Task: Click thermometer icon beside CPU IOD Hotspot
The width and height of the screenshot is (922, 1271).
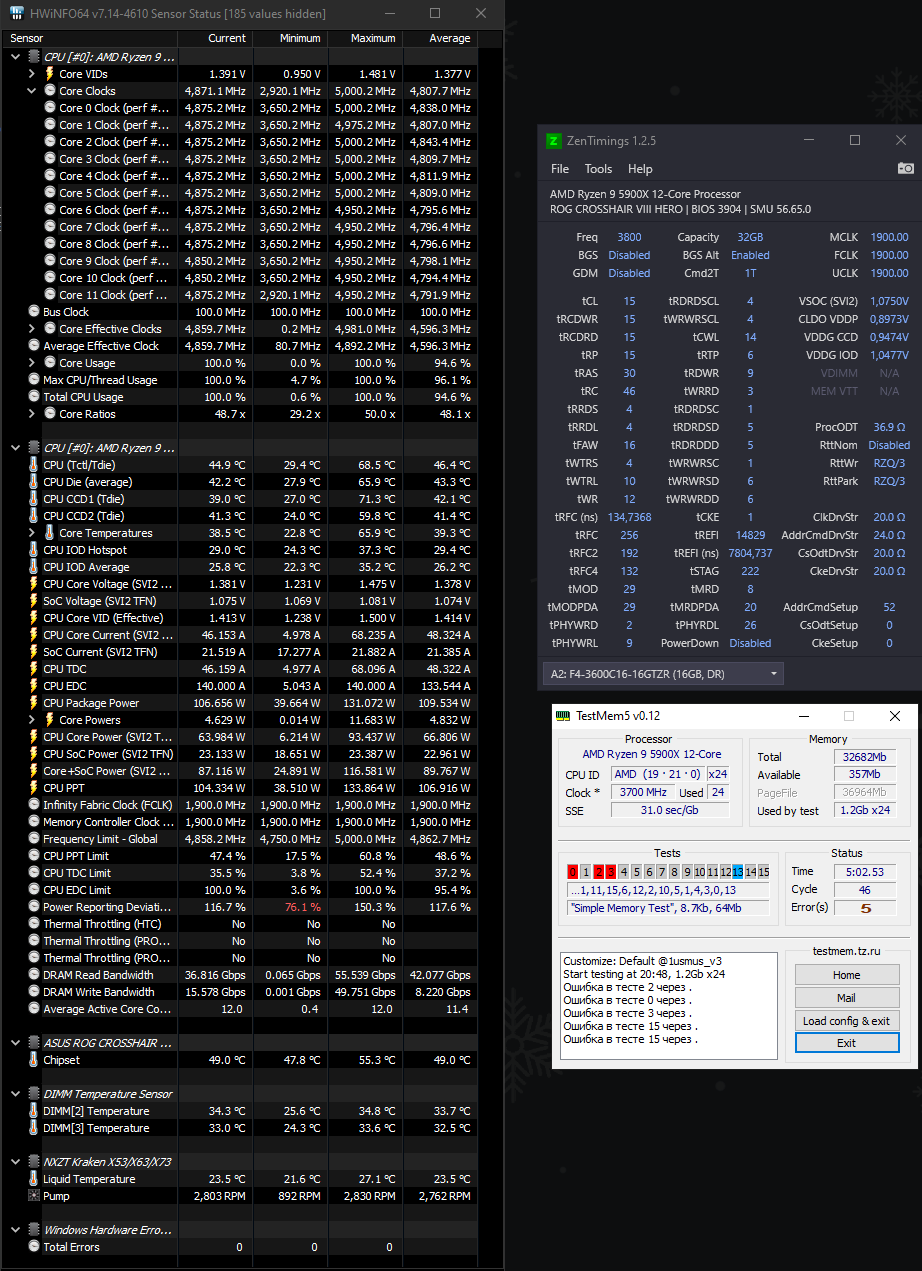Action: click(x=34, y=550)
